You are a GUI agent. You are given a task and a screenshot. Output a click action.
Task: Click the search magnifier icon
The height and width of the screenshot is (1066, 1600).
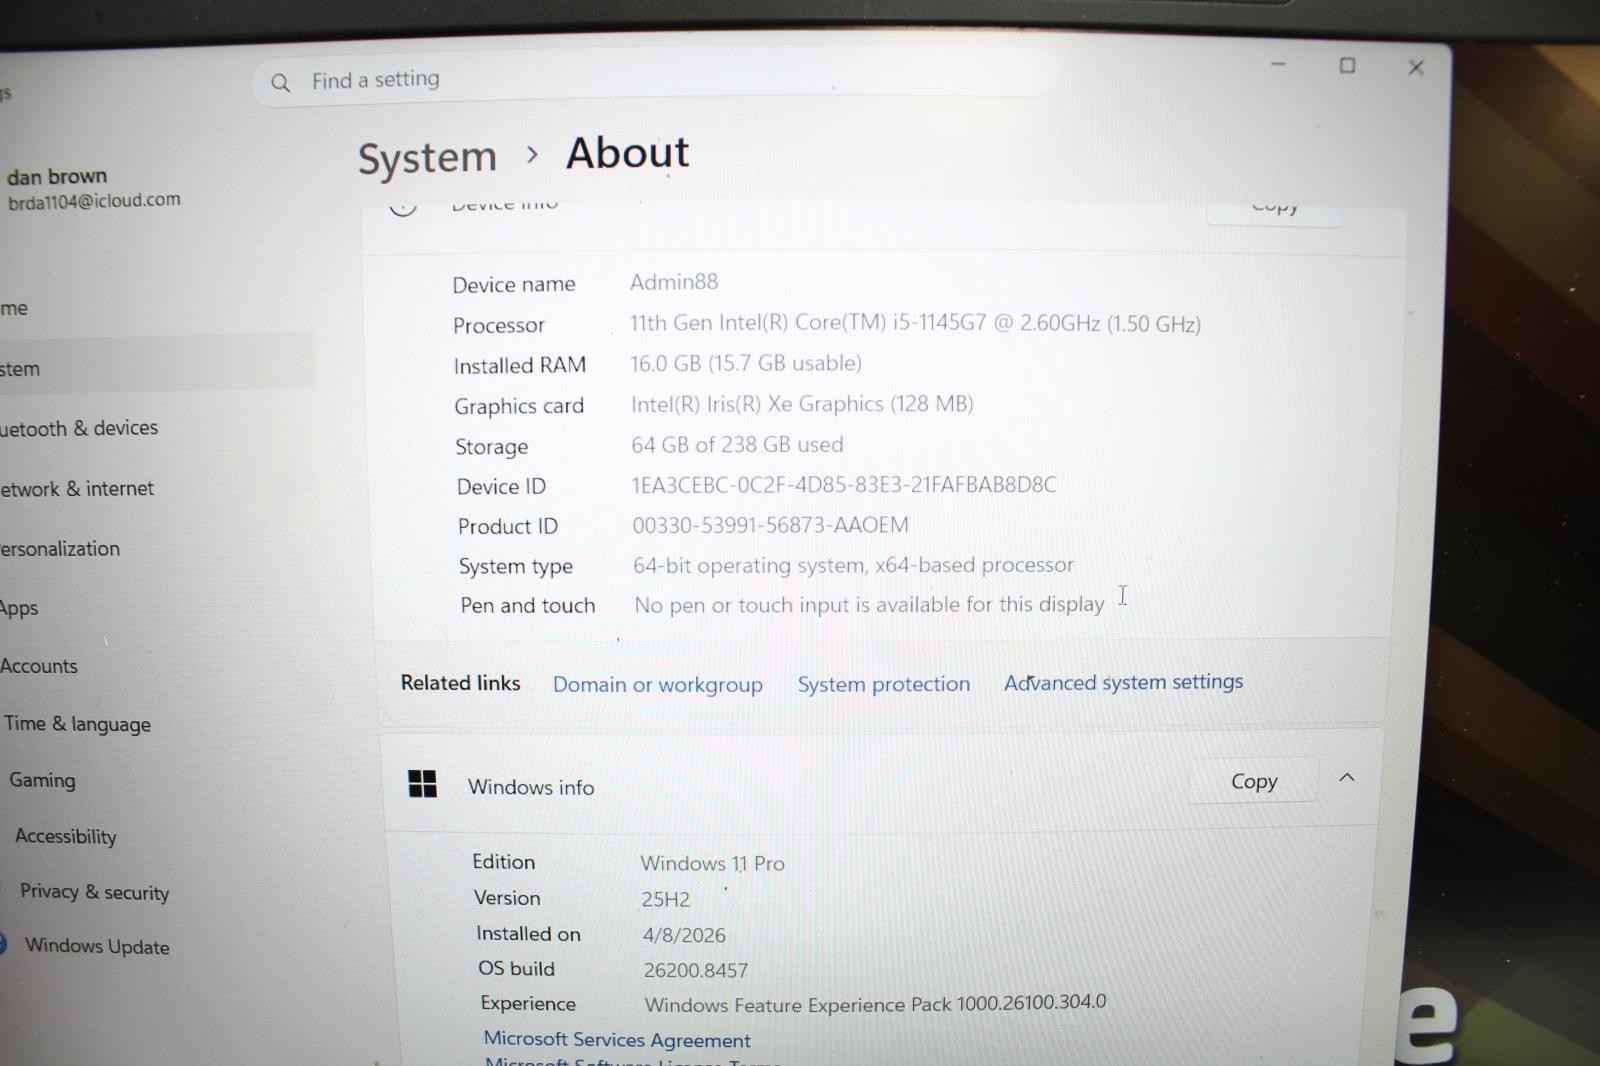[281, 82]
